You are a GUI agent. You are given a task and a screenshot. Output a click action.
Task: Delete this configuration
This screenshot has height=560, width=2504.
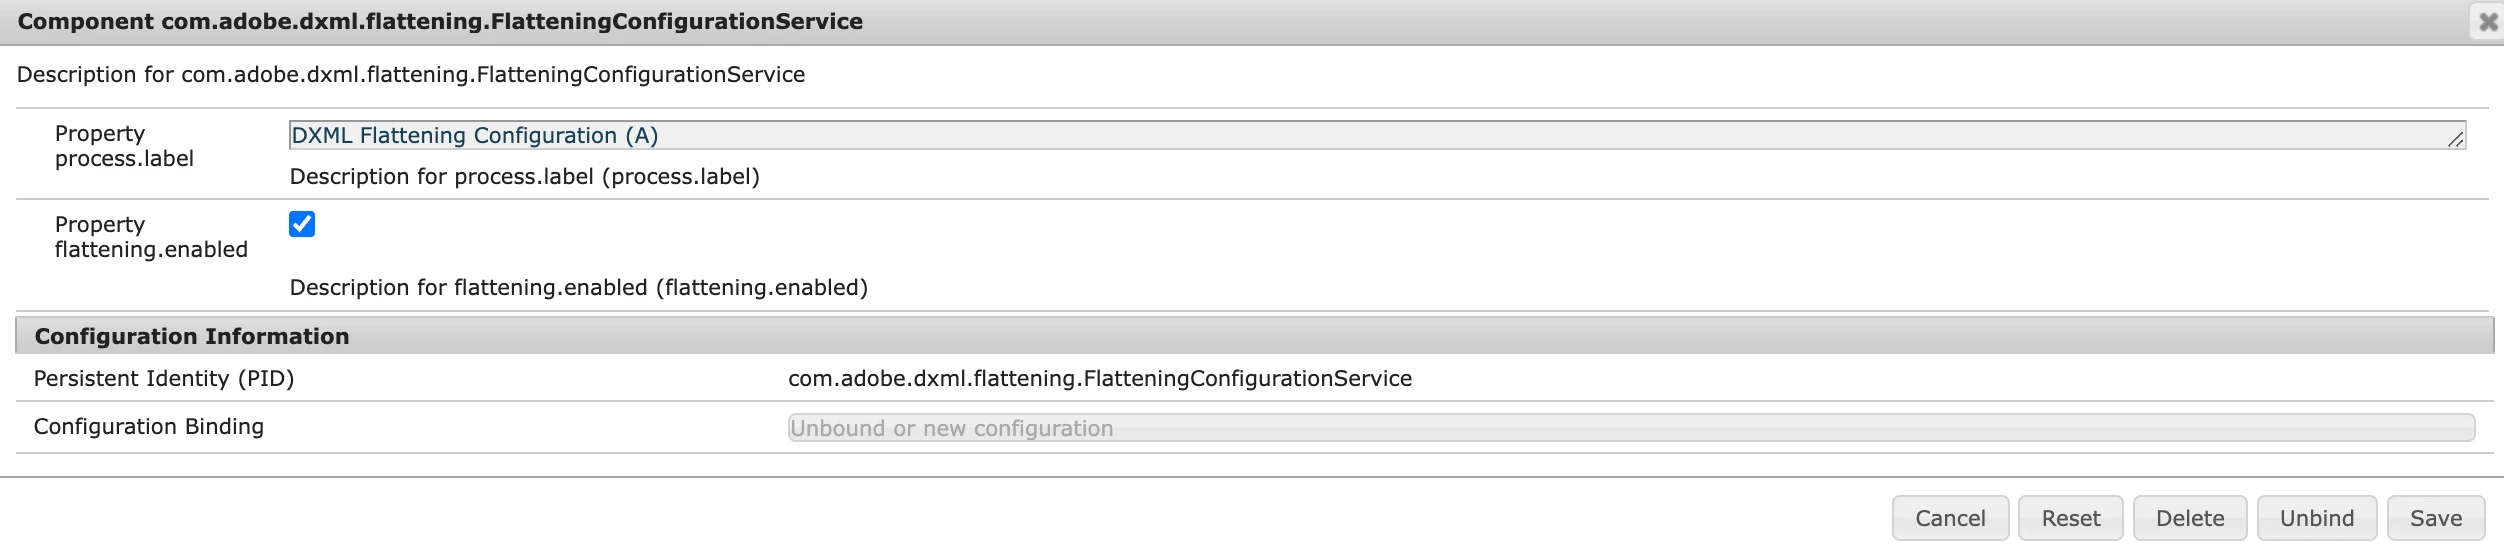(x=2189, y=518)
